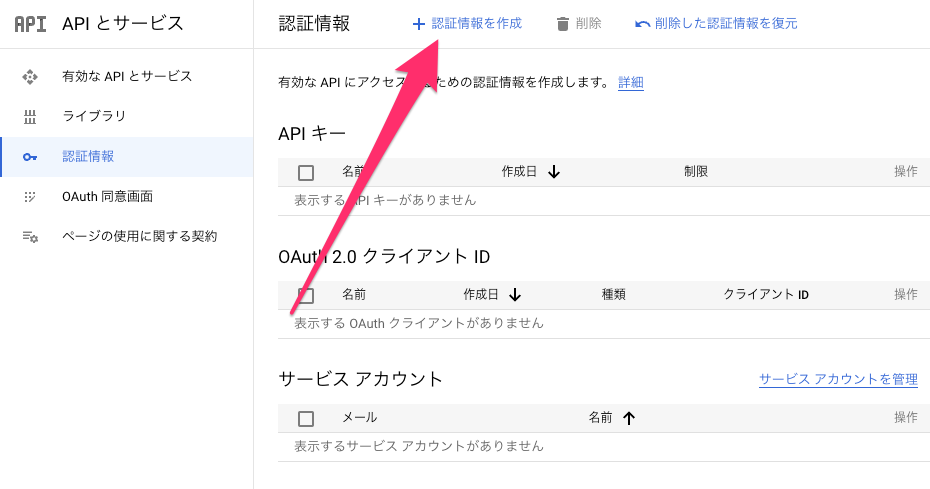Click the API キー section heading
930x489 pixels.
[312, 134]
